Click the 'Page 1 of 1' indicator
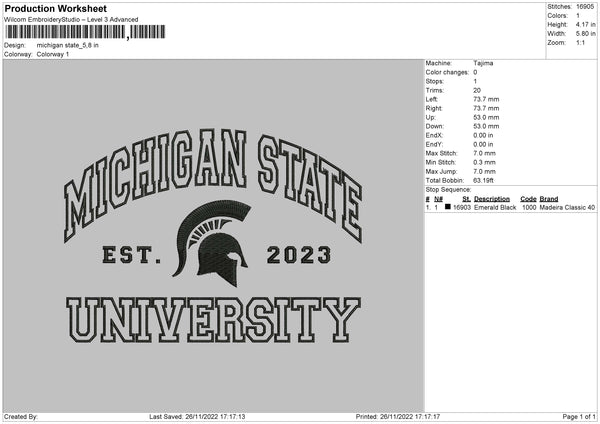This screenshot has height=424, width=600. tap(579, 417)
